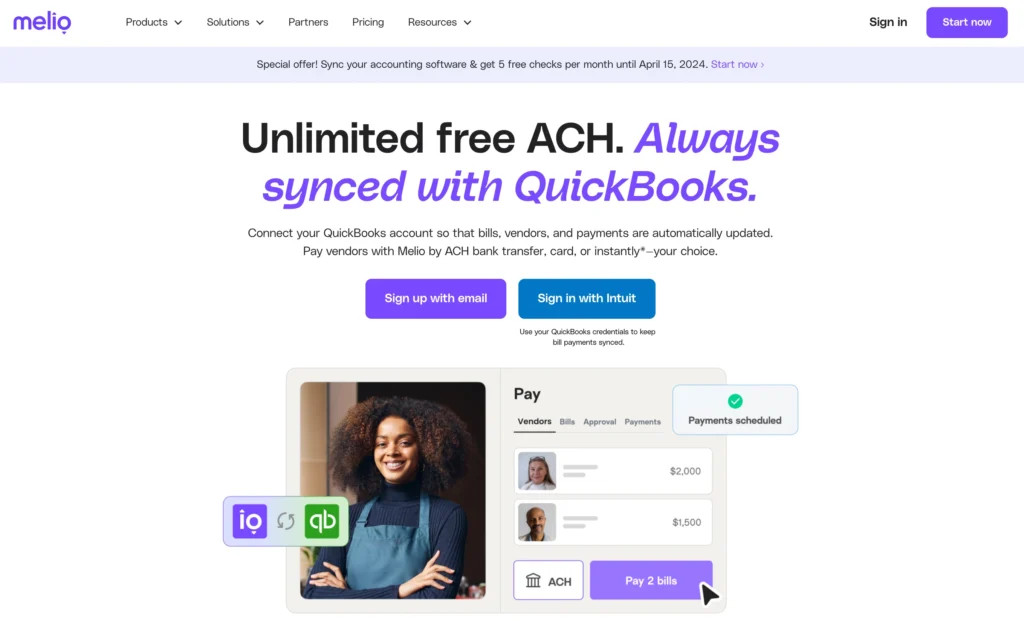Image resolution: width=1024 pixels, height=621 pixels.
Task: Click the Melio logo in header
Action: pyautogui.click(x=42, y=22)
